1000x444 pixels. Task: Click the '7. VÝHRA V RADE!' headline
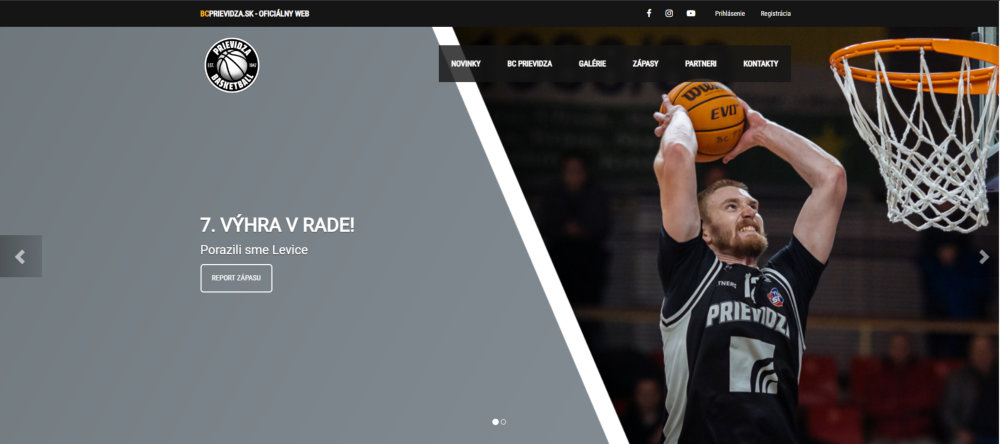tap(277, 225)
